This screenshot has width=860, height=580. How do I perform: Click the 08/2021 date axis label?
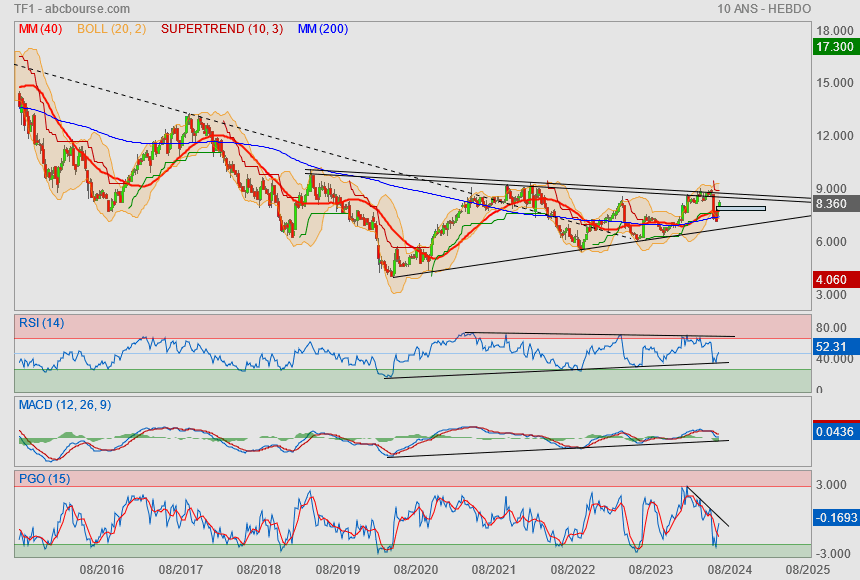pyautogui.click(x=494, y=570)
